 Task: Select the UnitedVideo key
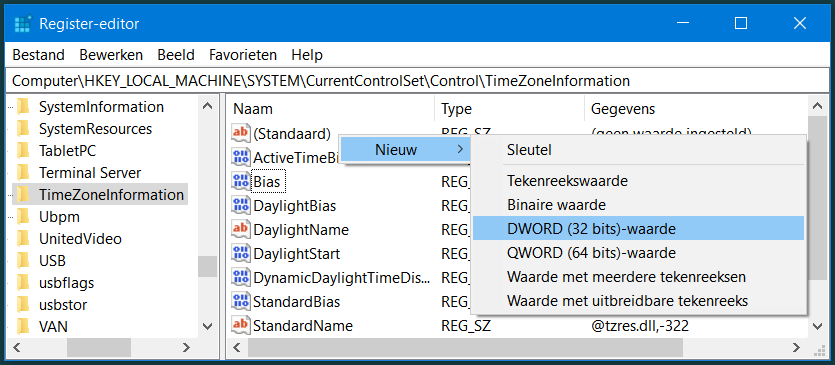coord(80,239)
